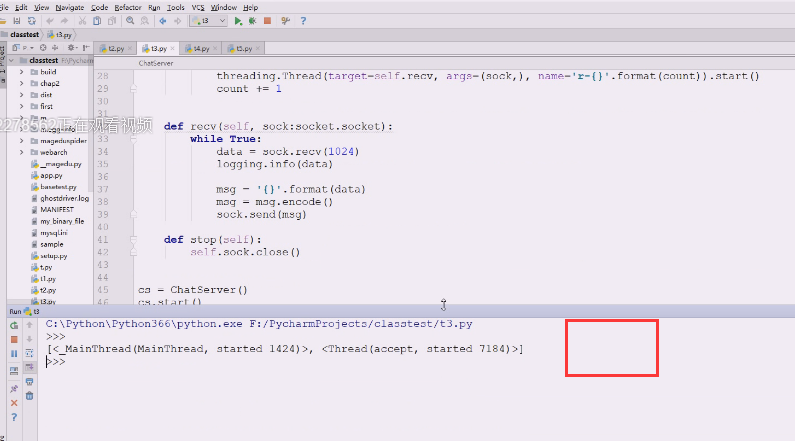Click the Redo arrow in toolbar
This screenshot has width=795, height=441.
click(64, 21)
